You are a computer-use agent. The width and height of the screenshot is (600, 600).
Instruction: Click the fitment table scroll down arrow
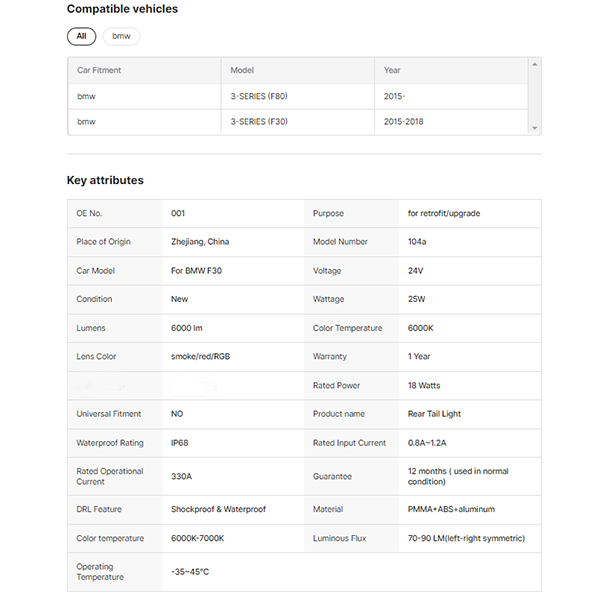pos(535,128)
